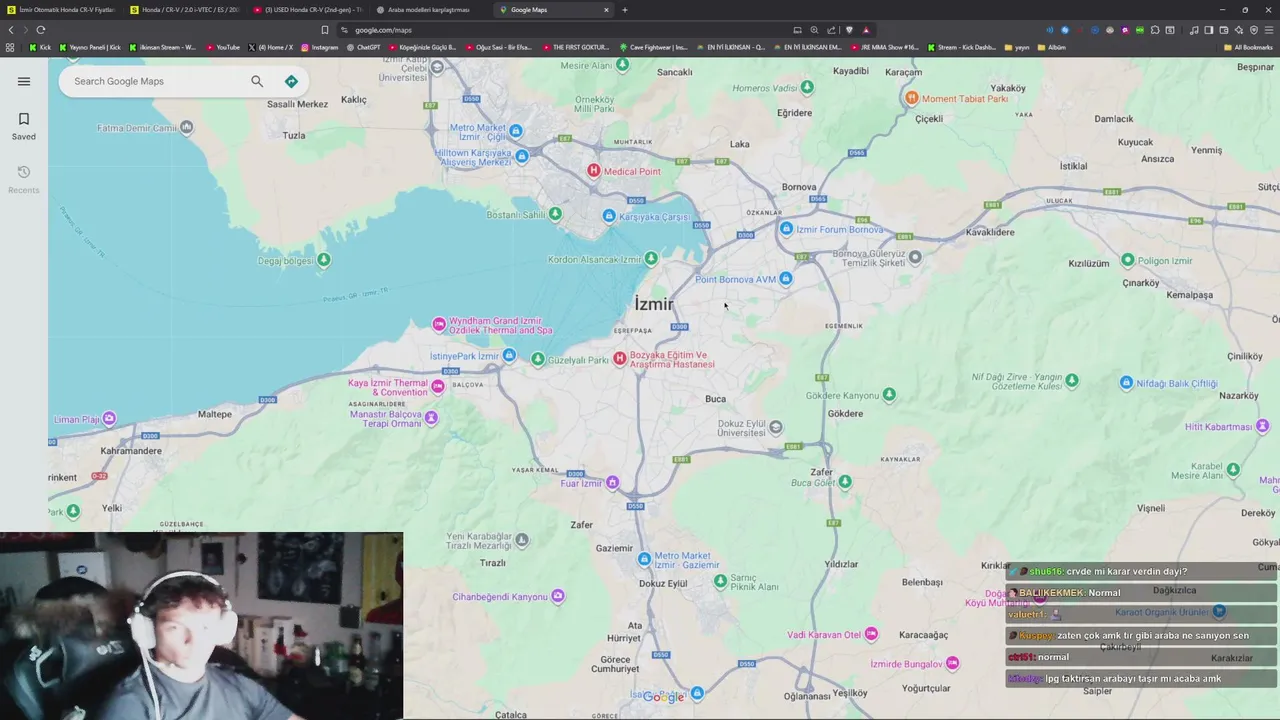Open the Instagram bookmark

pos(319,47)
